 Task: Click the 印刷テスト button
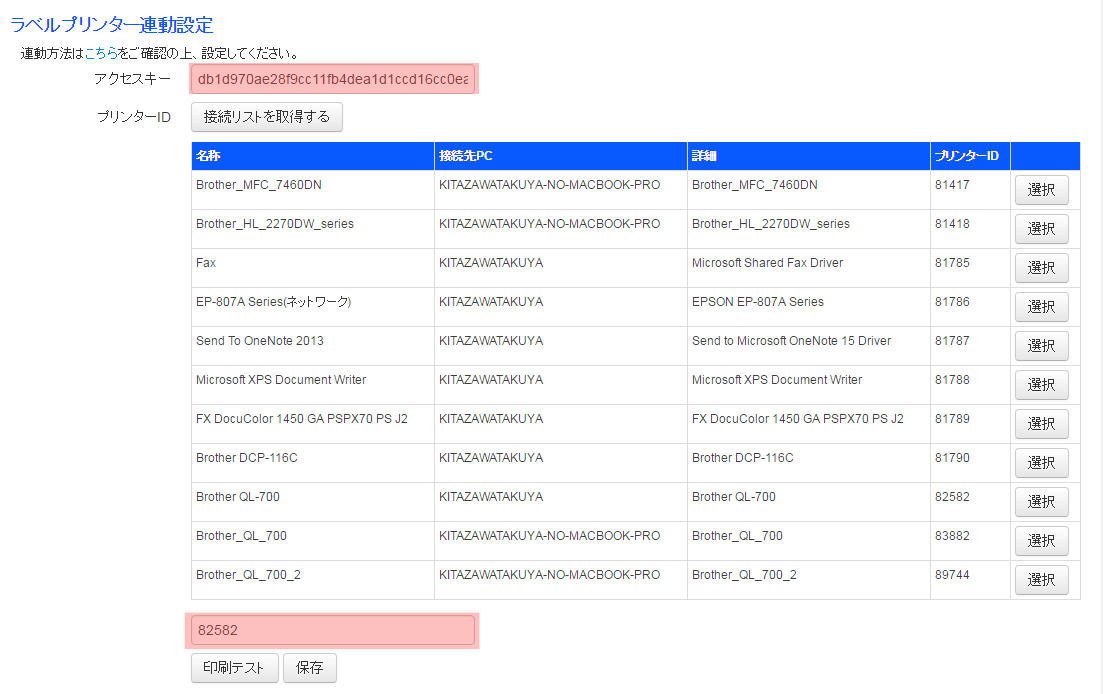tap(234, 668)
